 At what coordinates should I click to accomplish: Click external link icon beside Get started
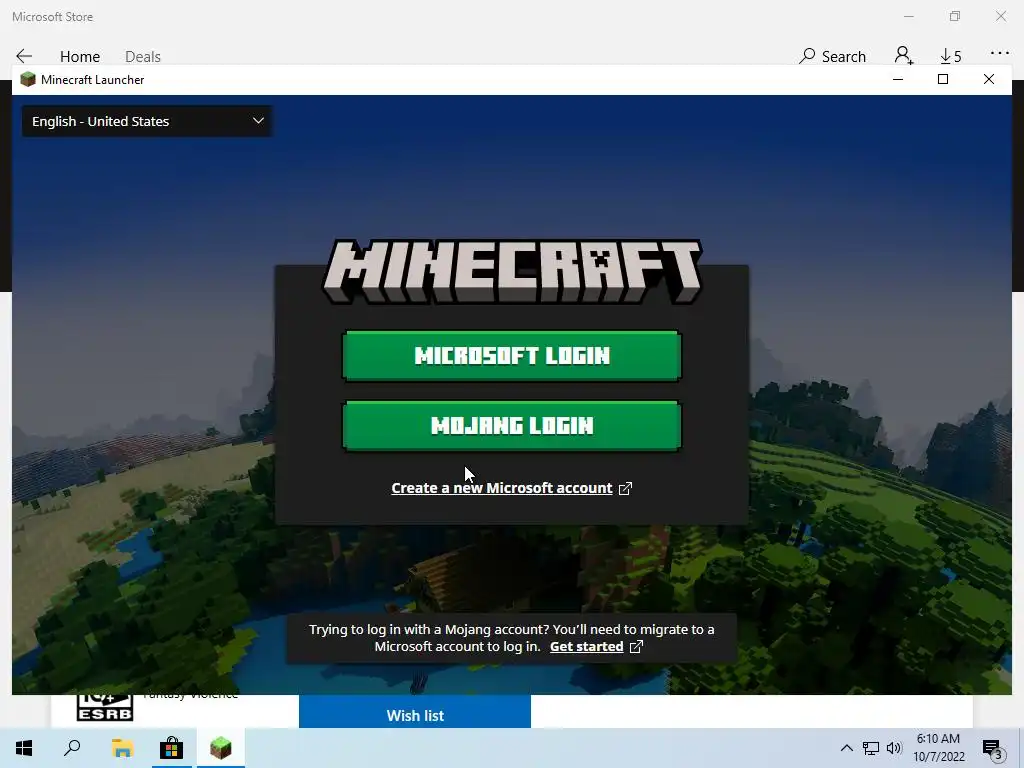[x=636, y=647]
